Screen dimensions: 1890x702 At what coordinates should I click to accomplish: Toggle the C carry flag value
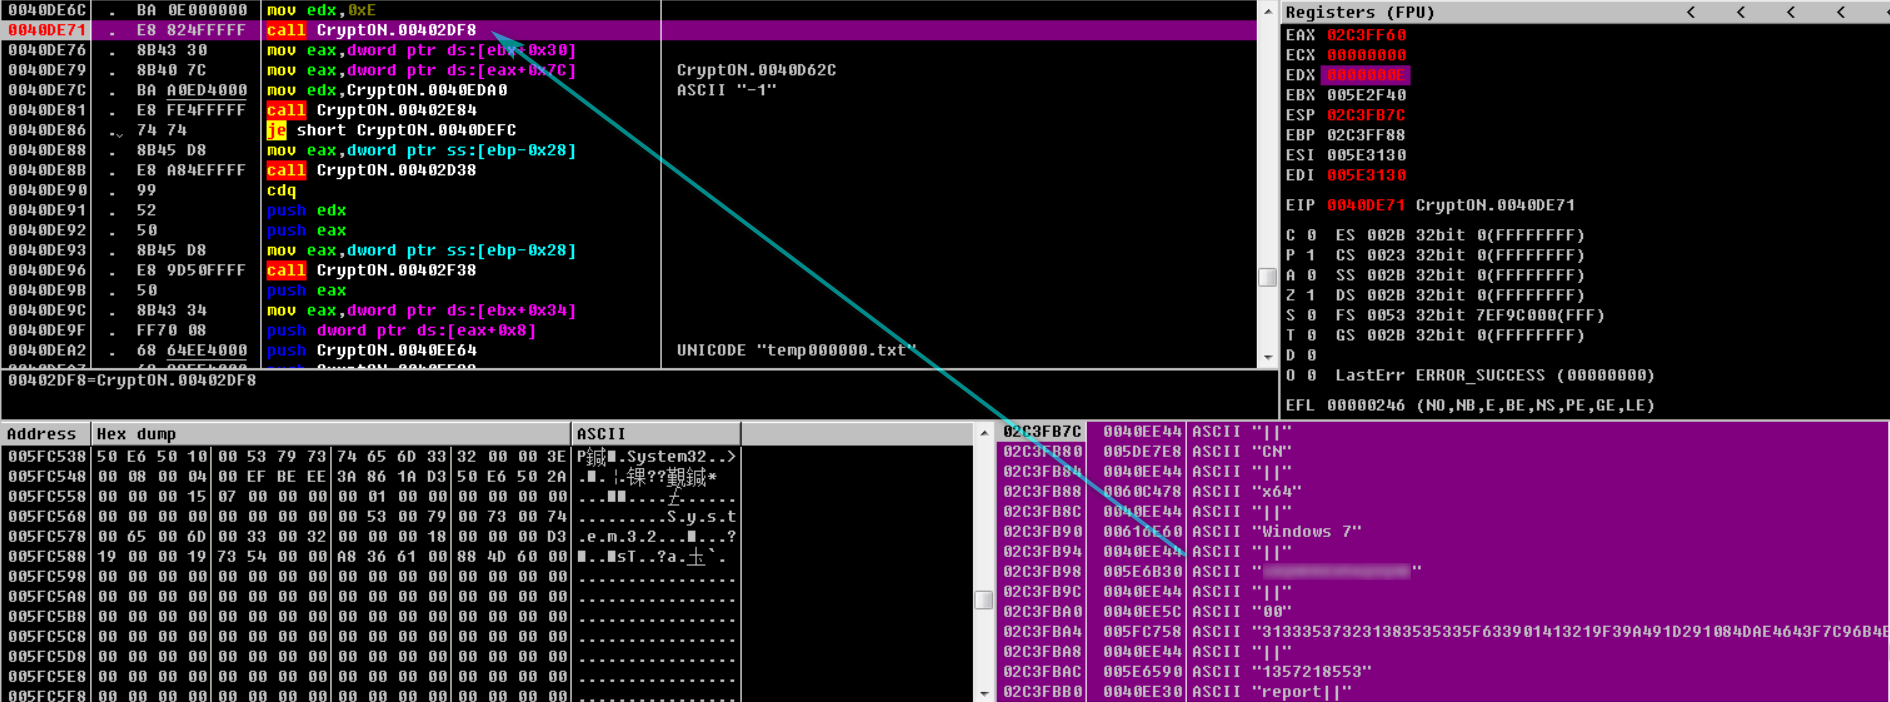1311,235
